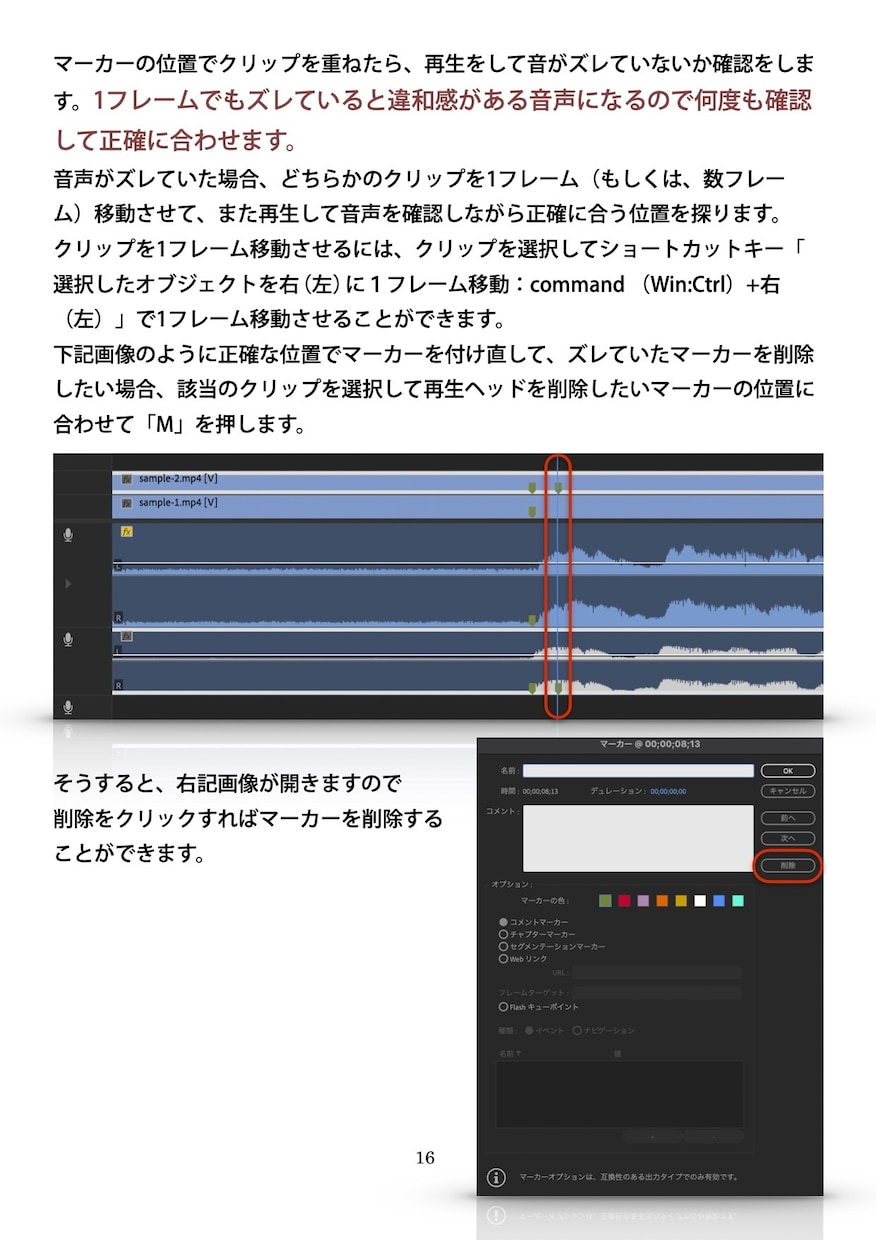876x1240 pixels.
Task: Choose the blue marker color swatch
Action: pyautogui.click(x=719, y=901)
